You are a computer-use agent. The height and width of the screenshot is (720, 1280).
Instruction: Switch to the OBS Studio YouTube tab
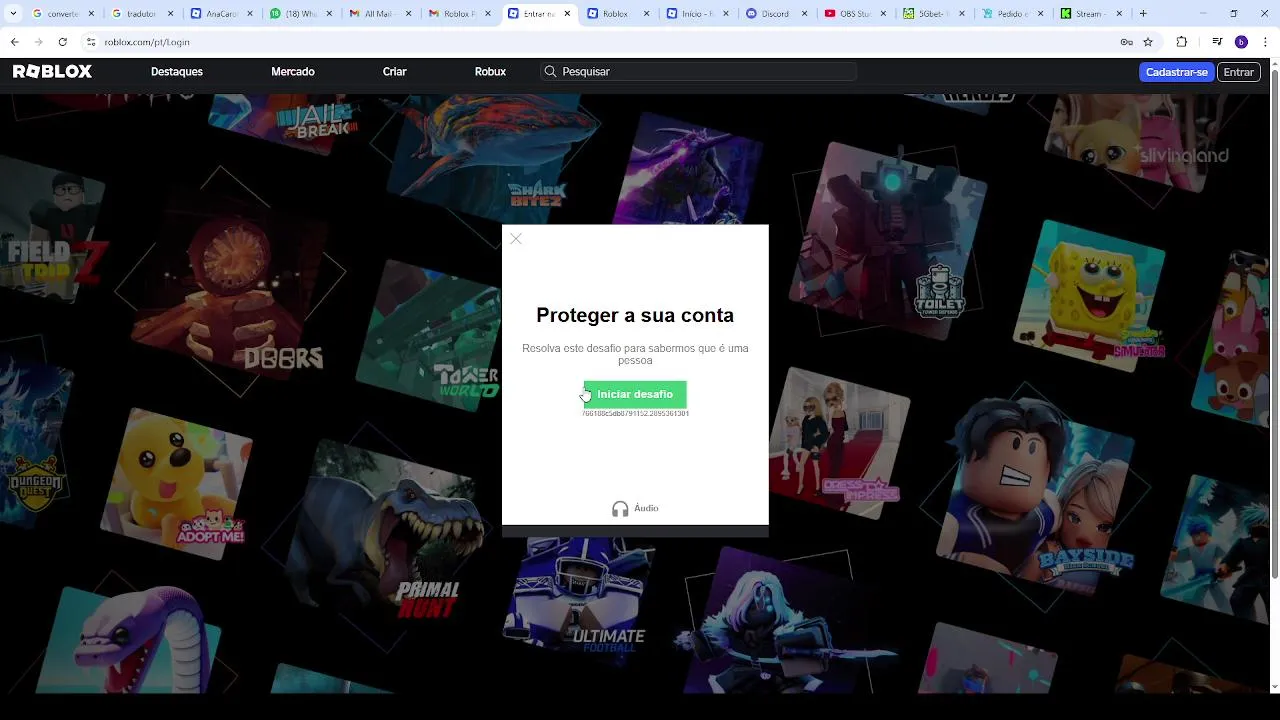(x=854, y=14)
